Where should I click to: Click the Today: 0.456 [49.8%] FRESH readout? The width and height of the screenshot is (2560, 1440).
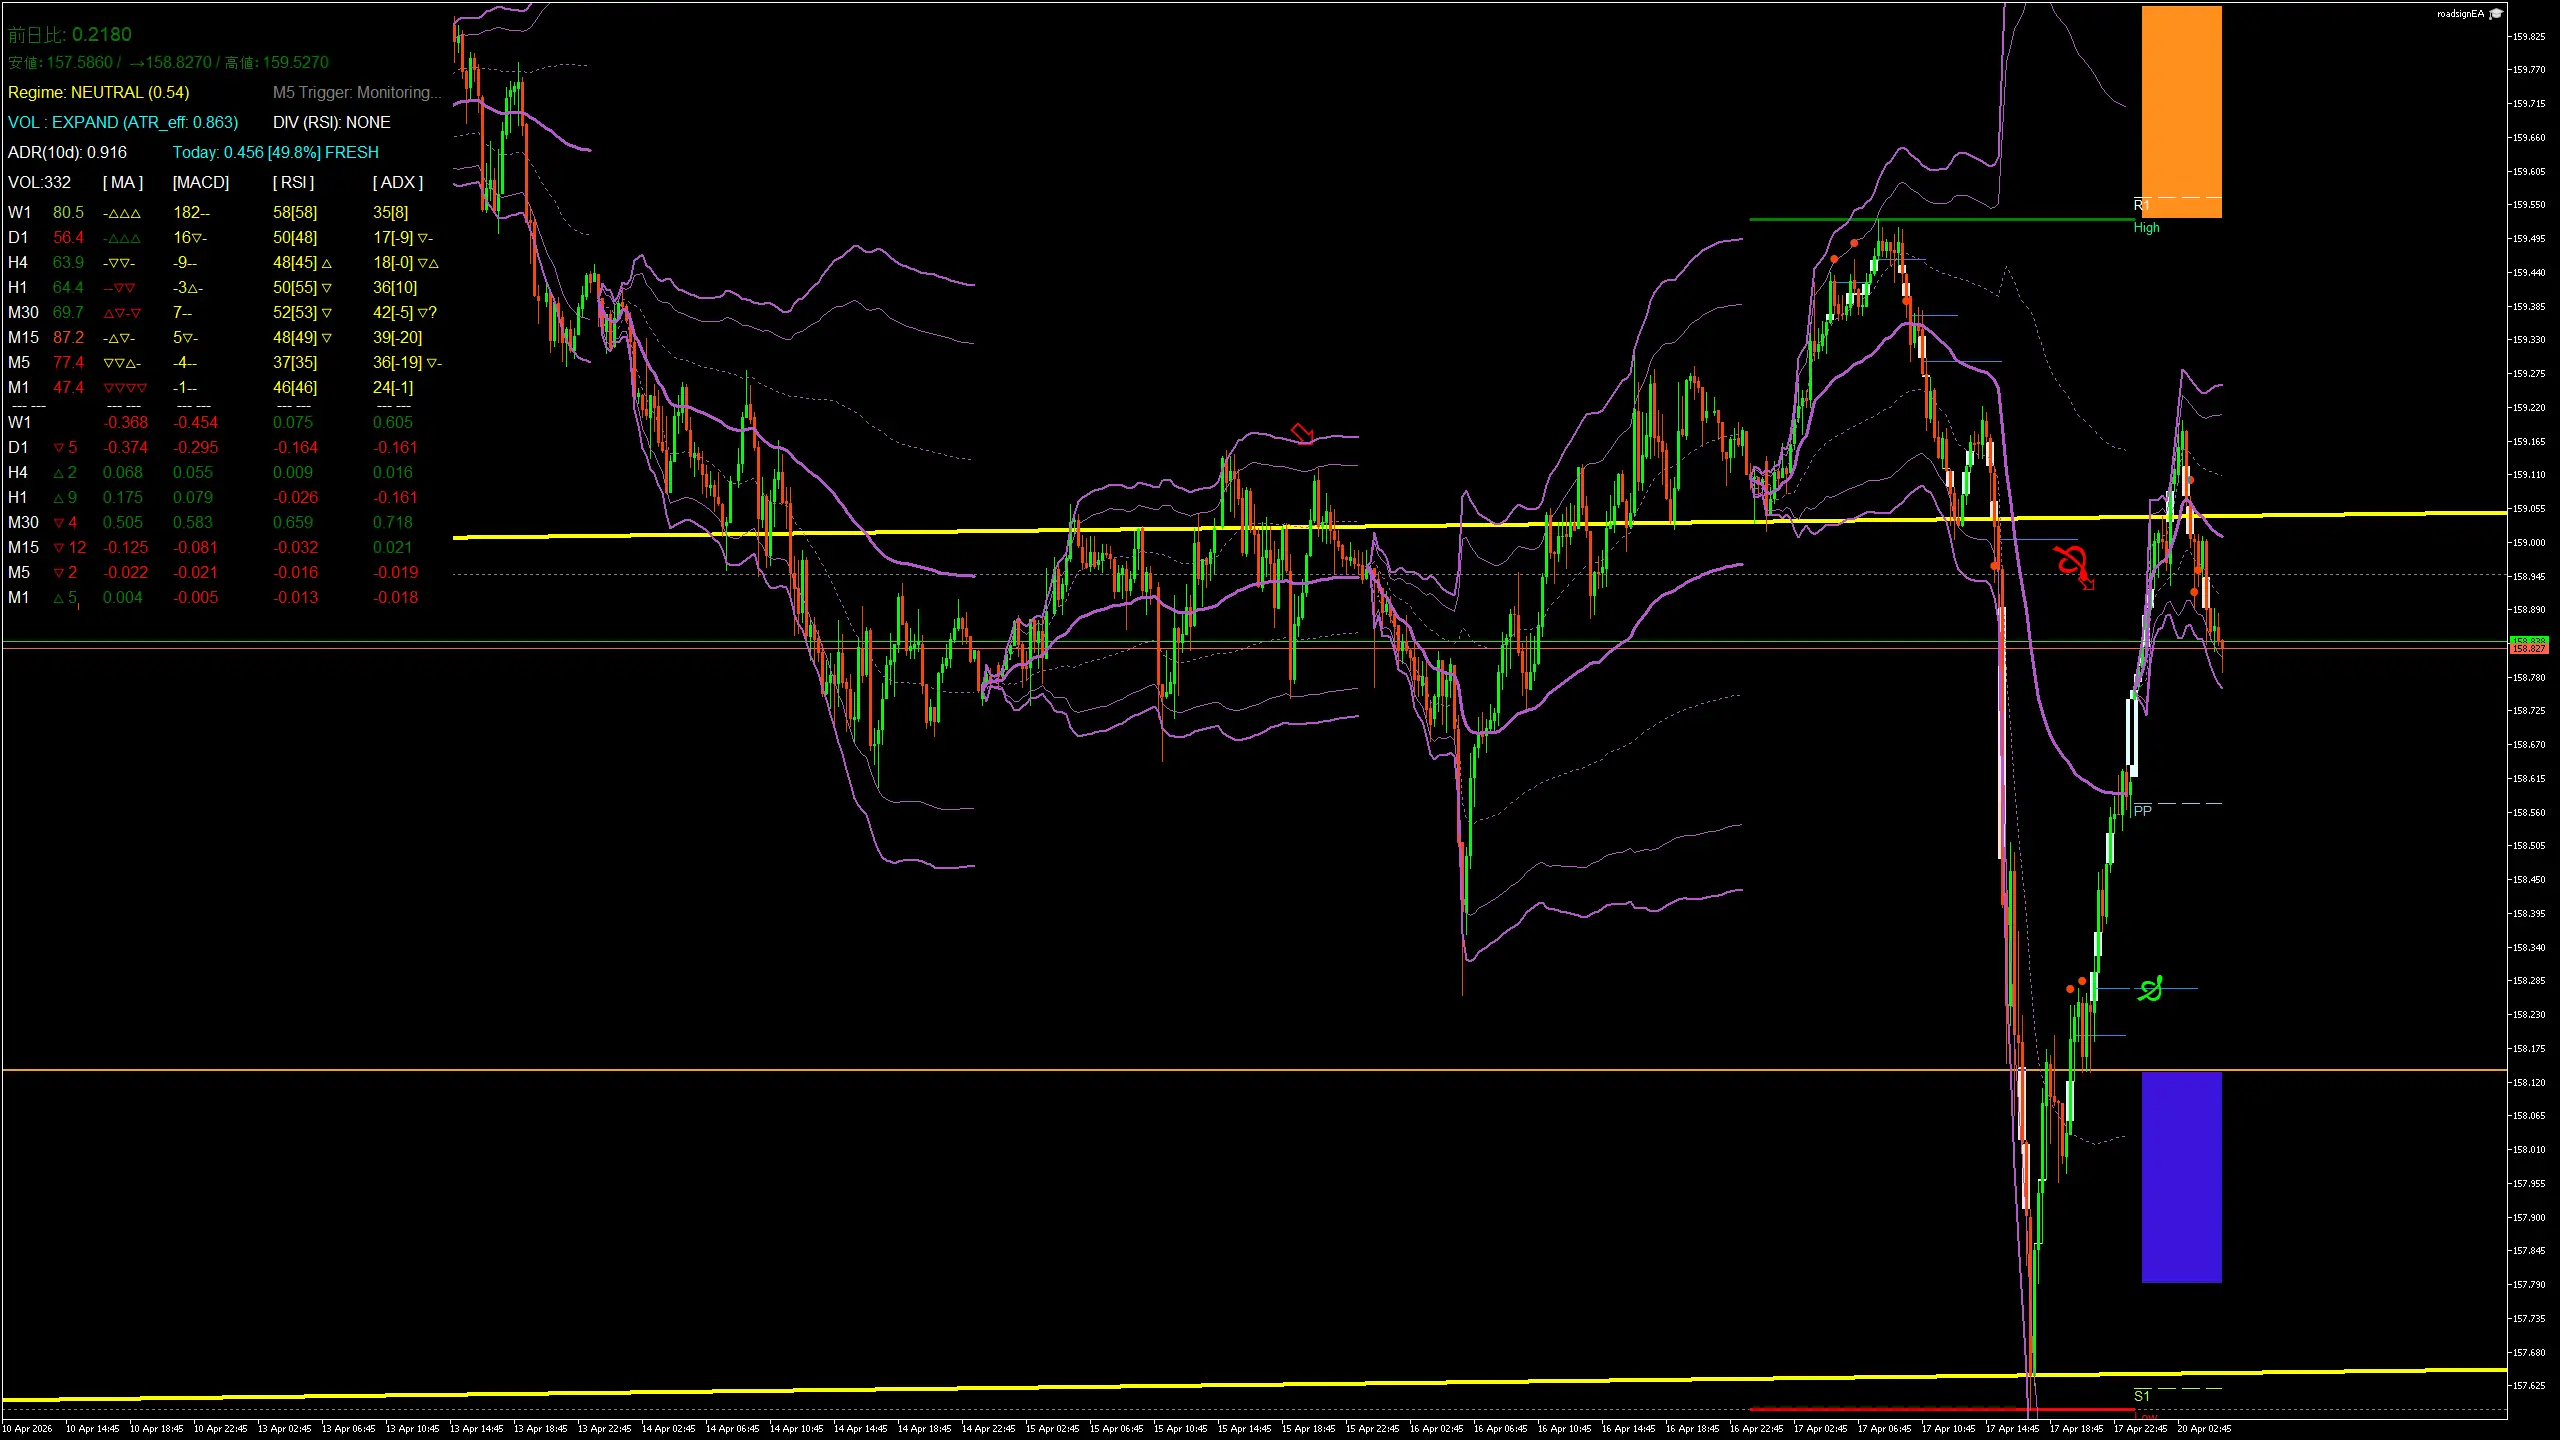click(276, 152)
